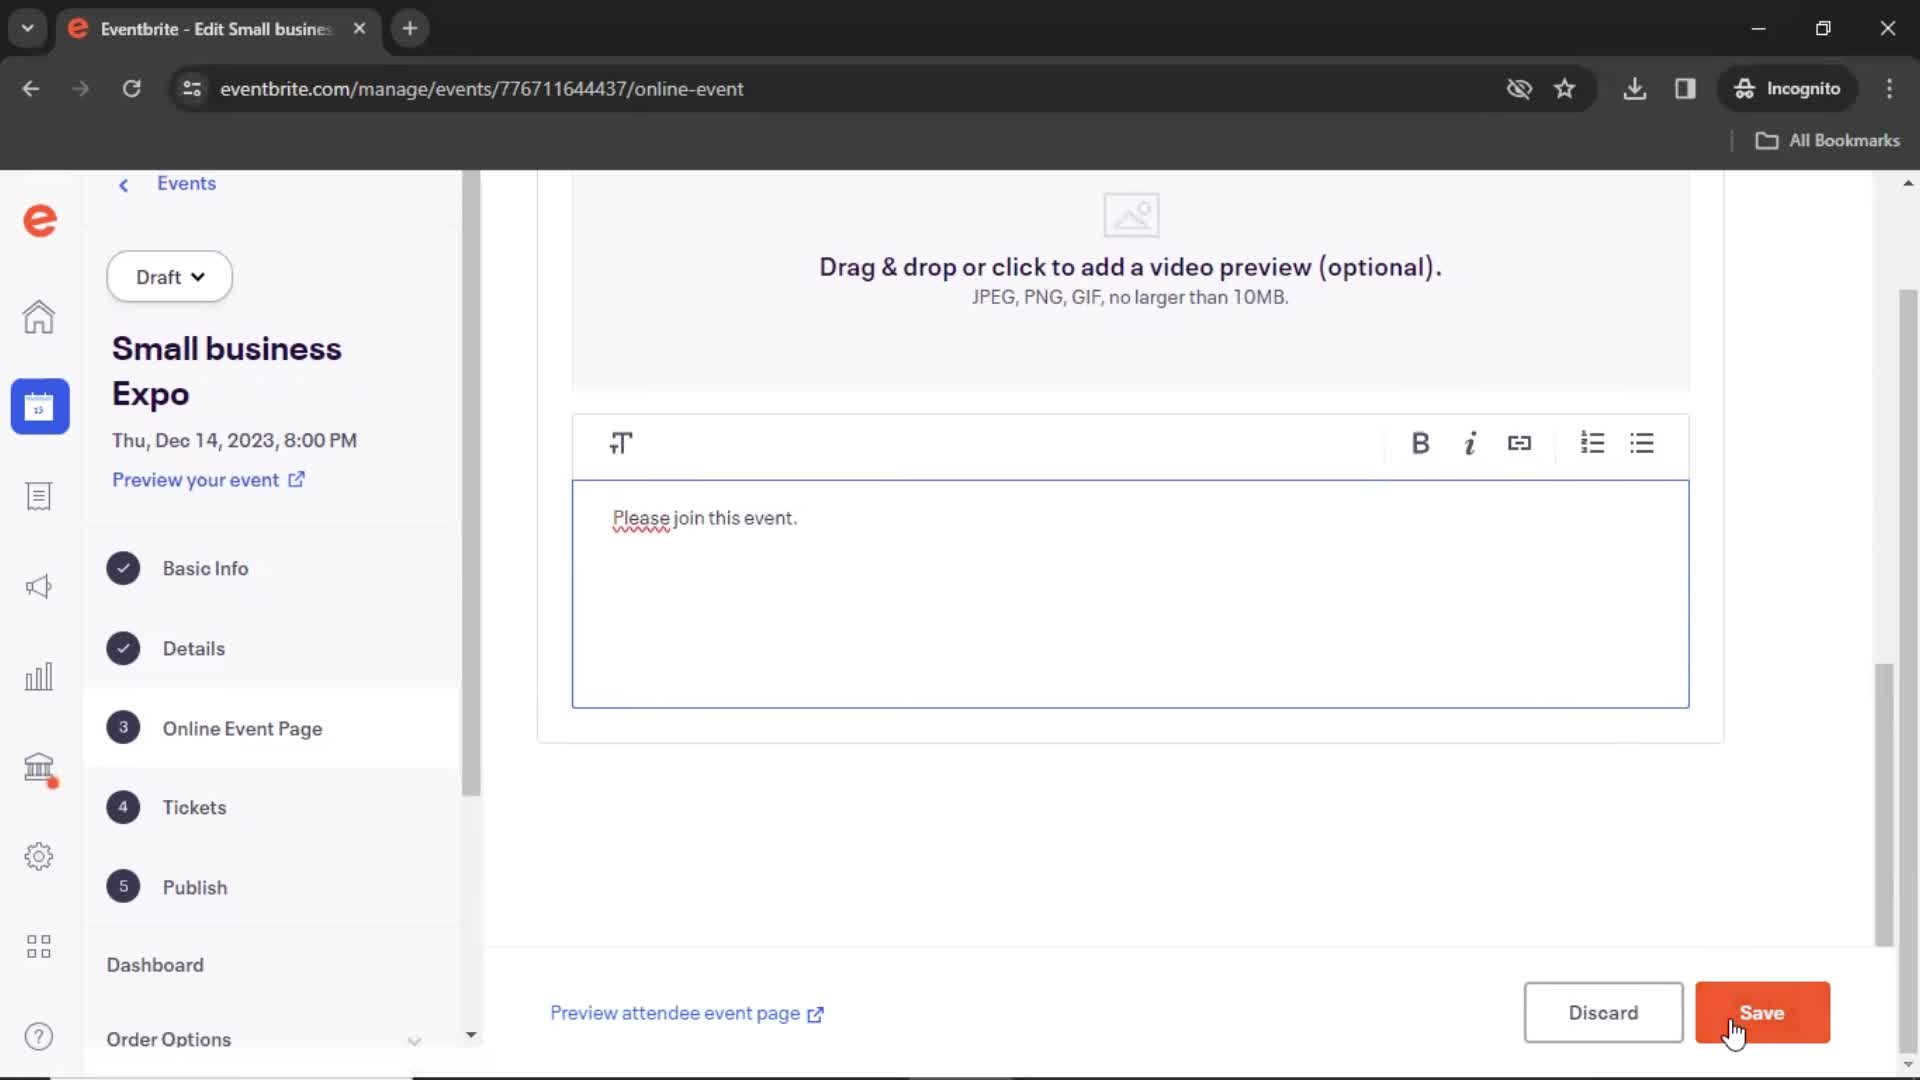The image size is (1920, 1080).
Task: Click the Unordered list icon
Action: click(1642, 442)
